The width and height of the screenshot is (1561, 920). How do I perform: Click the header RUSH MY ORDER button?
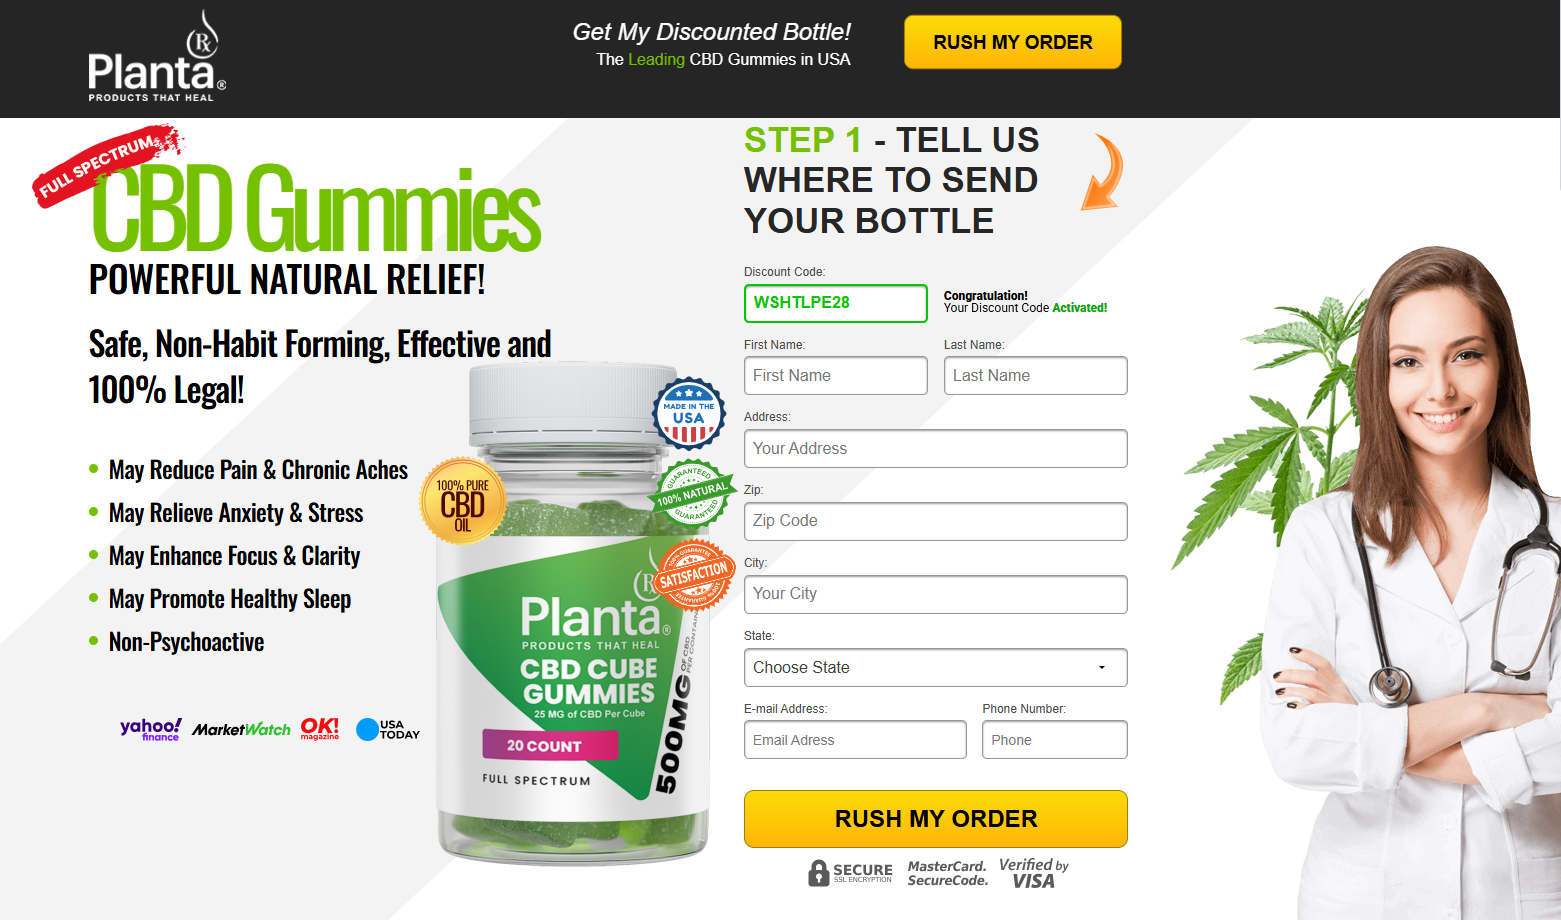coord(1012,42)
